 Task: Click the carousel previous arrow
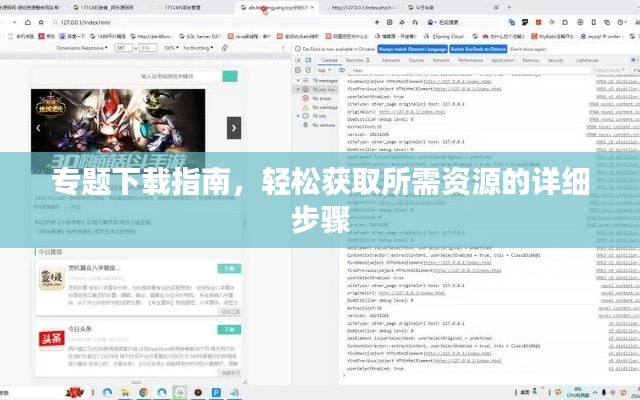[38, 128]
